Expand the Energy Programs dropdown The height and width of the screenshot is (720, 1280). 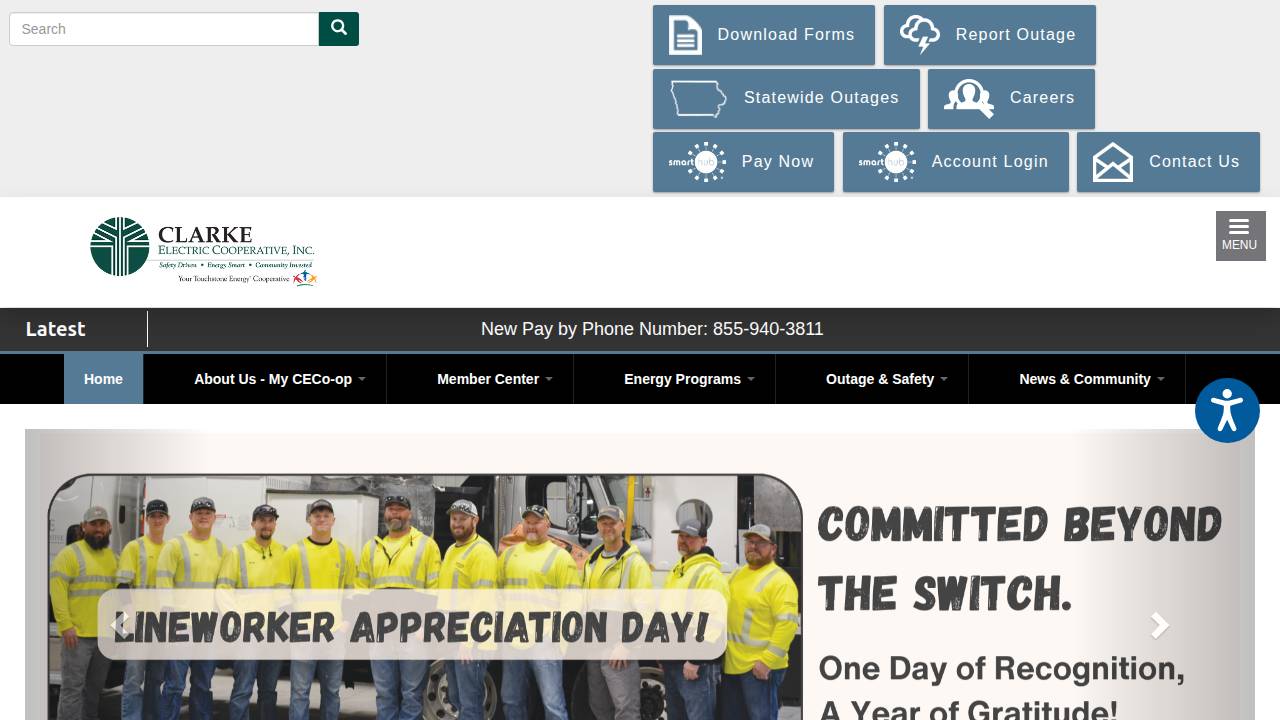click(681, 379)
